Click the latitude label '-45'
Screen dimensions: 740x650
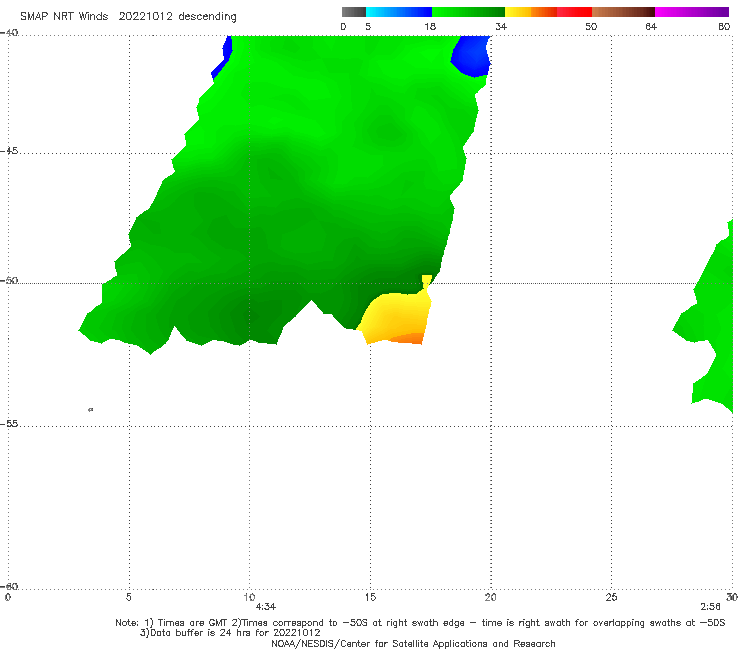tap(9, 151)
